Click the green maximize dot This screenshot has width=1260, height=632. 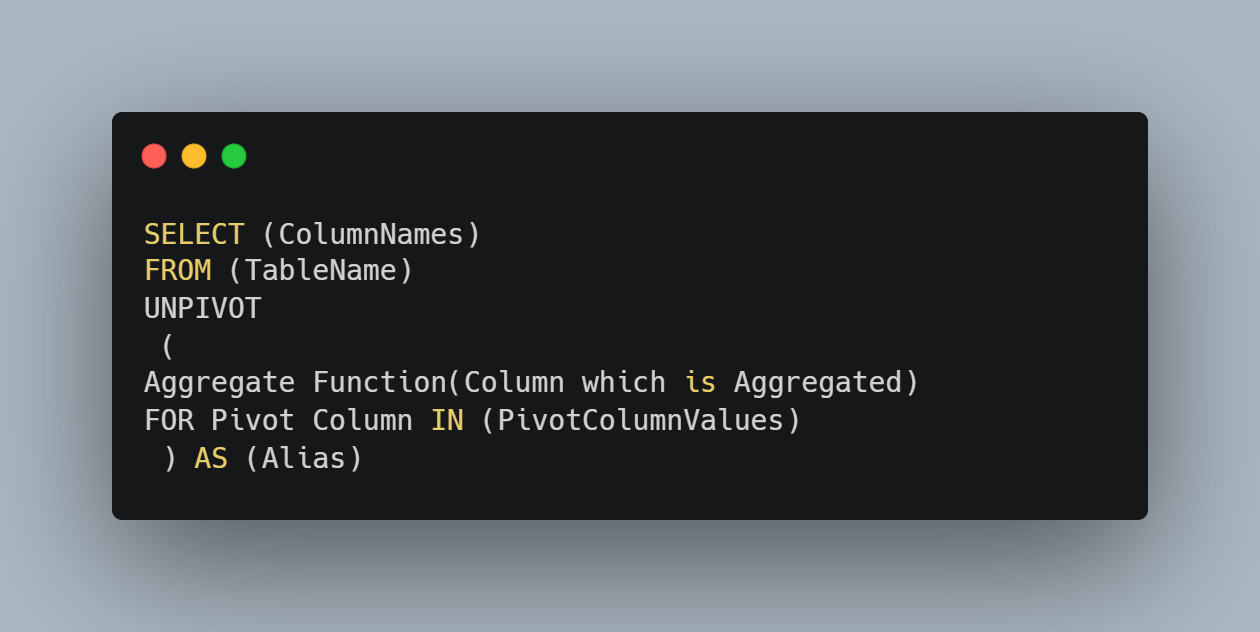(234, 156)
